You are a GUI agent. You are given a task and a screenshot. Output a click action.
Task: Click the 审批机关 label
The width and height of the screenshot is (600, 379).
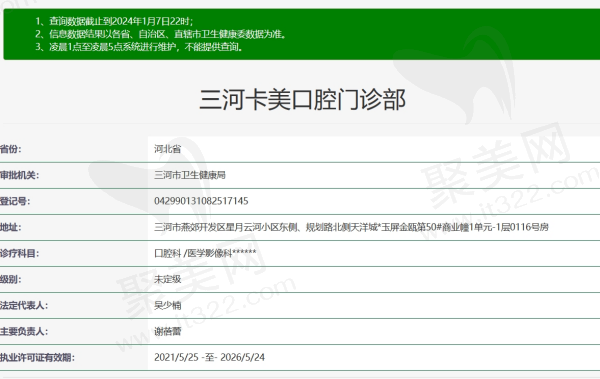pos(19,175)
